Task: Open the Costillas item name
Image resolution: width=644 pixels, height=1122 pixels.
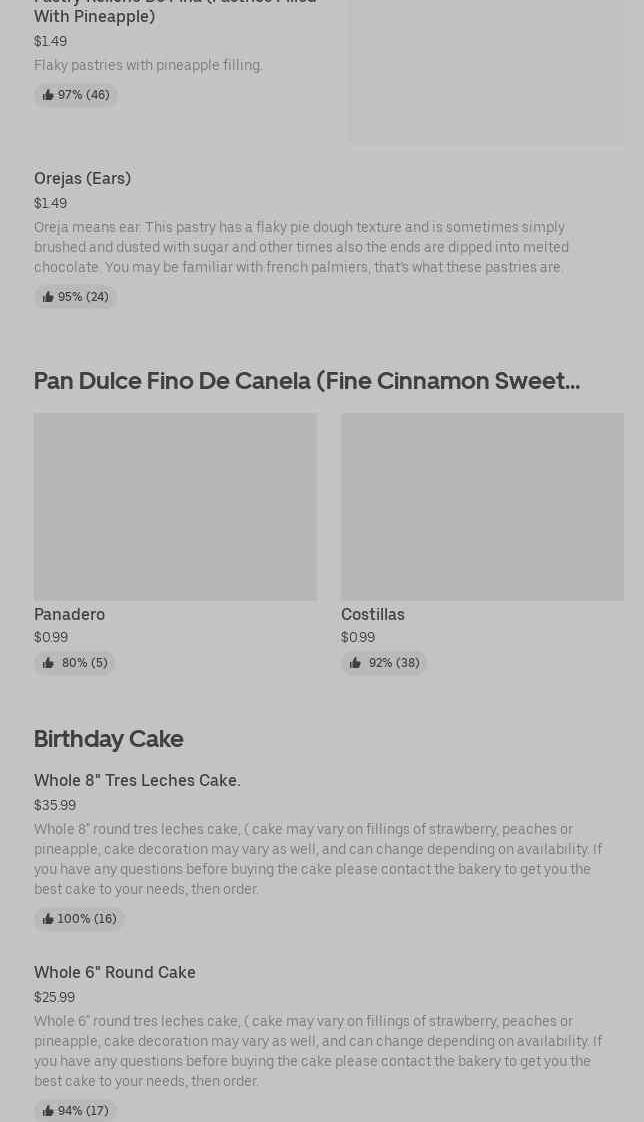Action: [x=372, y=615]
